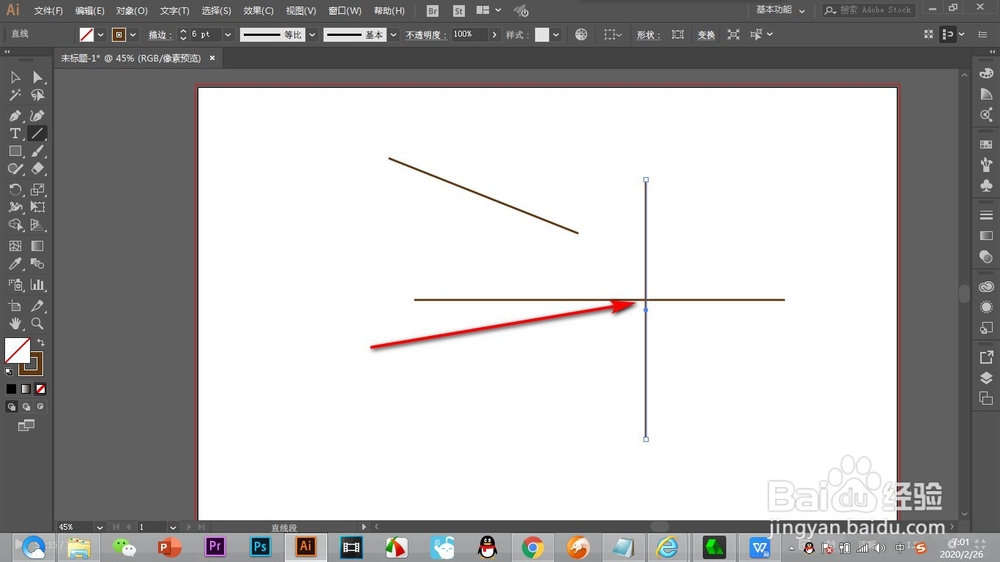The image size is (1000, 562).
Task: Open Adobe Bridge via Br button
Action: 432,11
